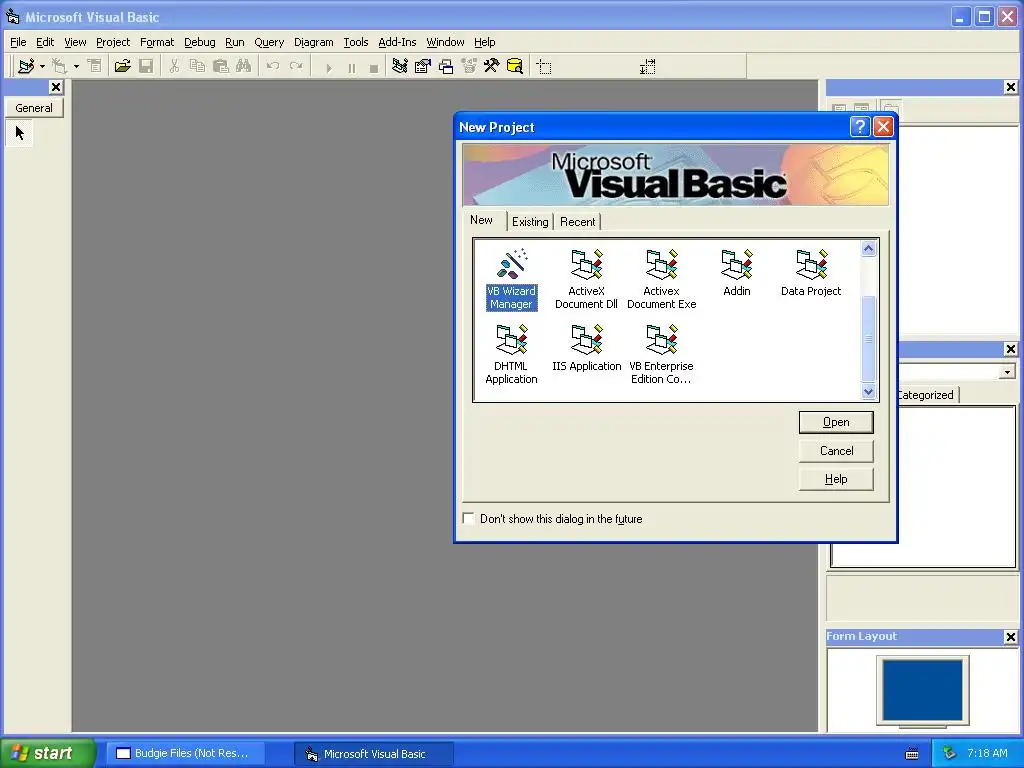Click the clock showing 7:18 AM
Viewport: 1024px width, 768px height.
pos(987,753)
